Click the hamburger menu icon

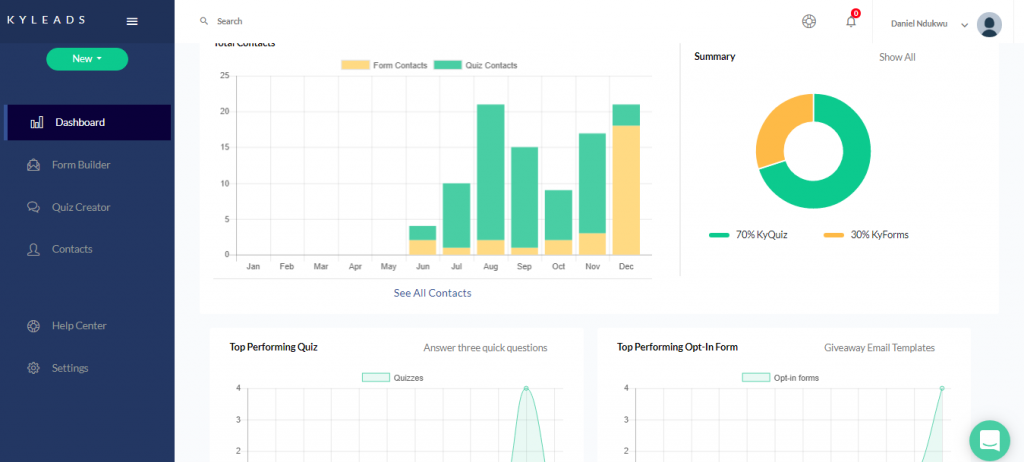[132, 21]
